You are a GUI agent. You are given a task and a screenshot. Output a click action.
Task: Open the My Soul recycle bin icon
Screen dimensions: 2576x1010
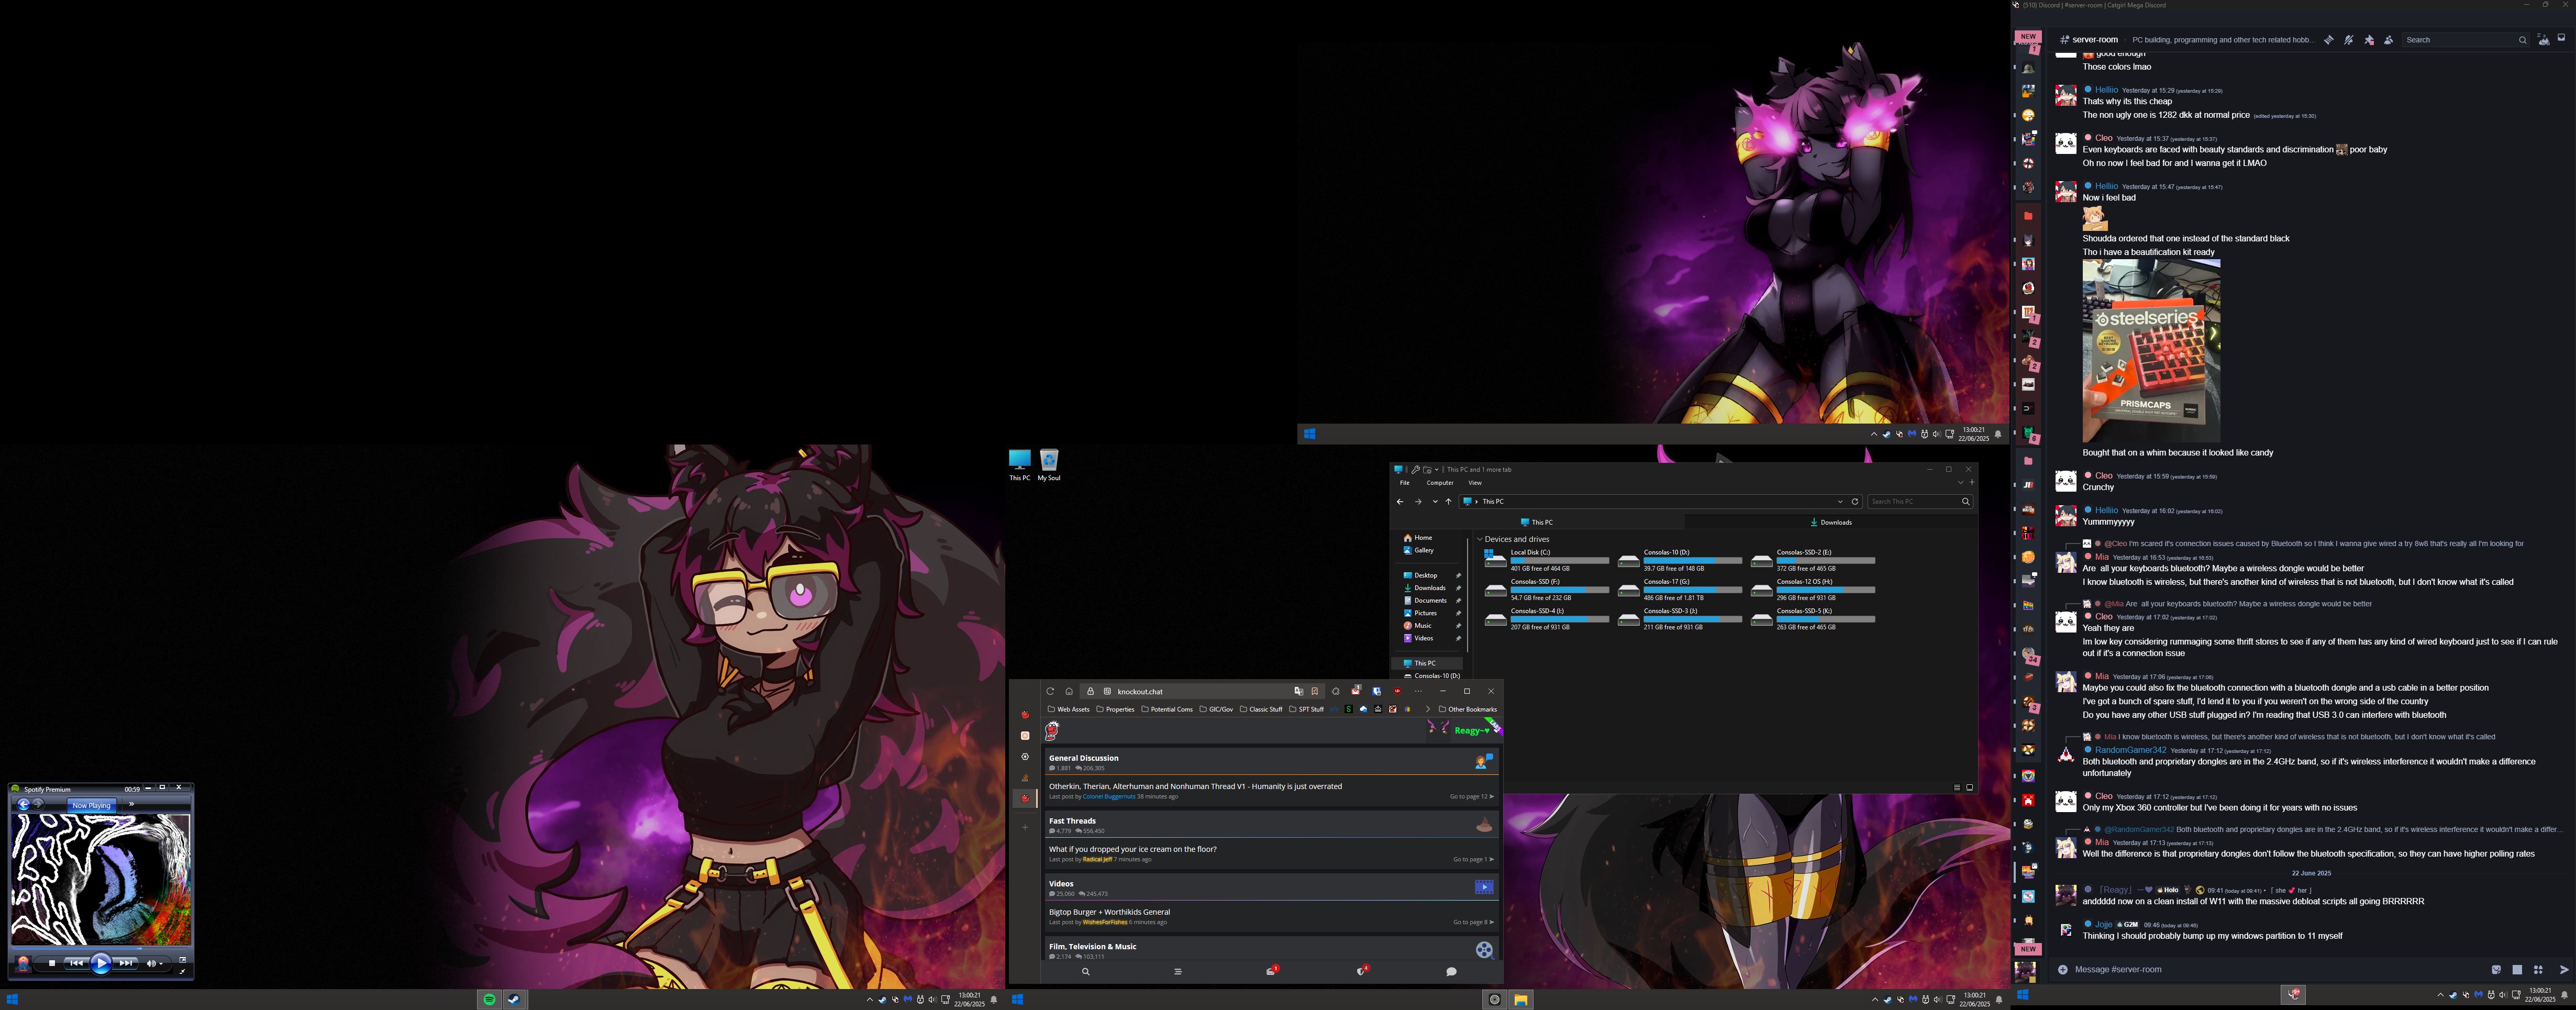click(1049, 465)
